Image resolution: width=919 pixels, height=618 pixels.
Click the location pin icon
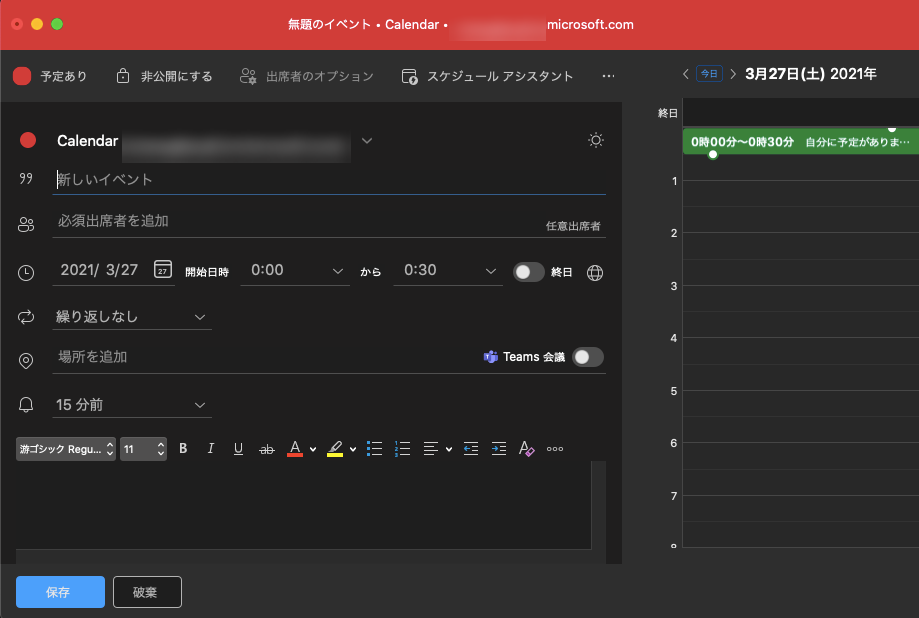coord(26,361)
